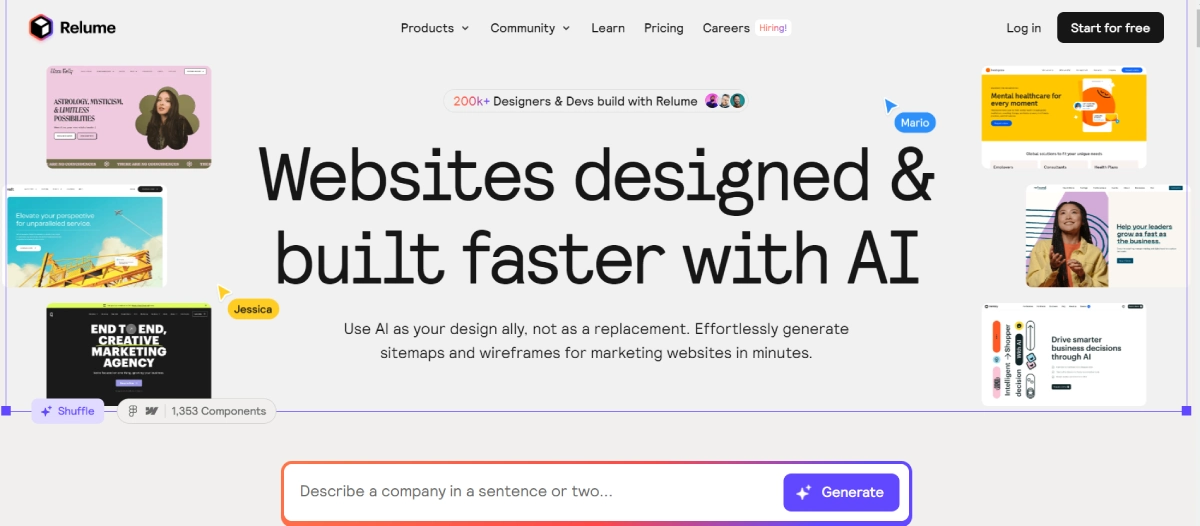Click the sparkle icon in Shuffle badge
Screen dimensions: 1200x526
click(46, 411)
